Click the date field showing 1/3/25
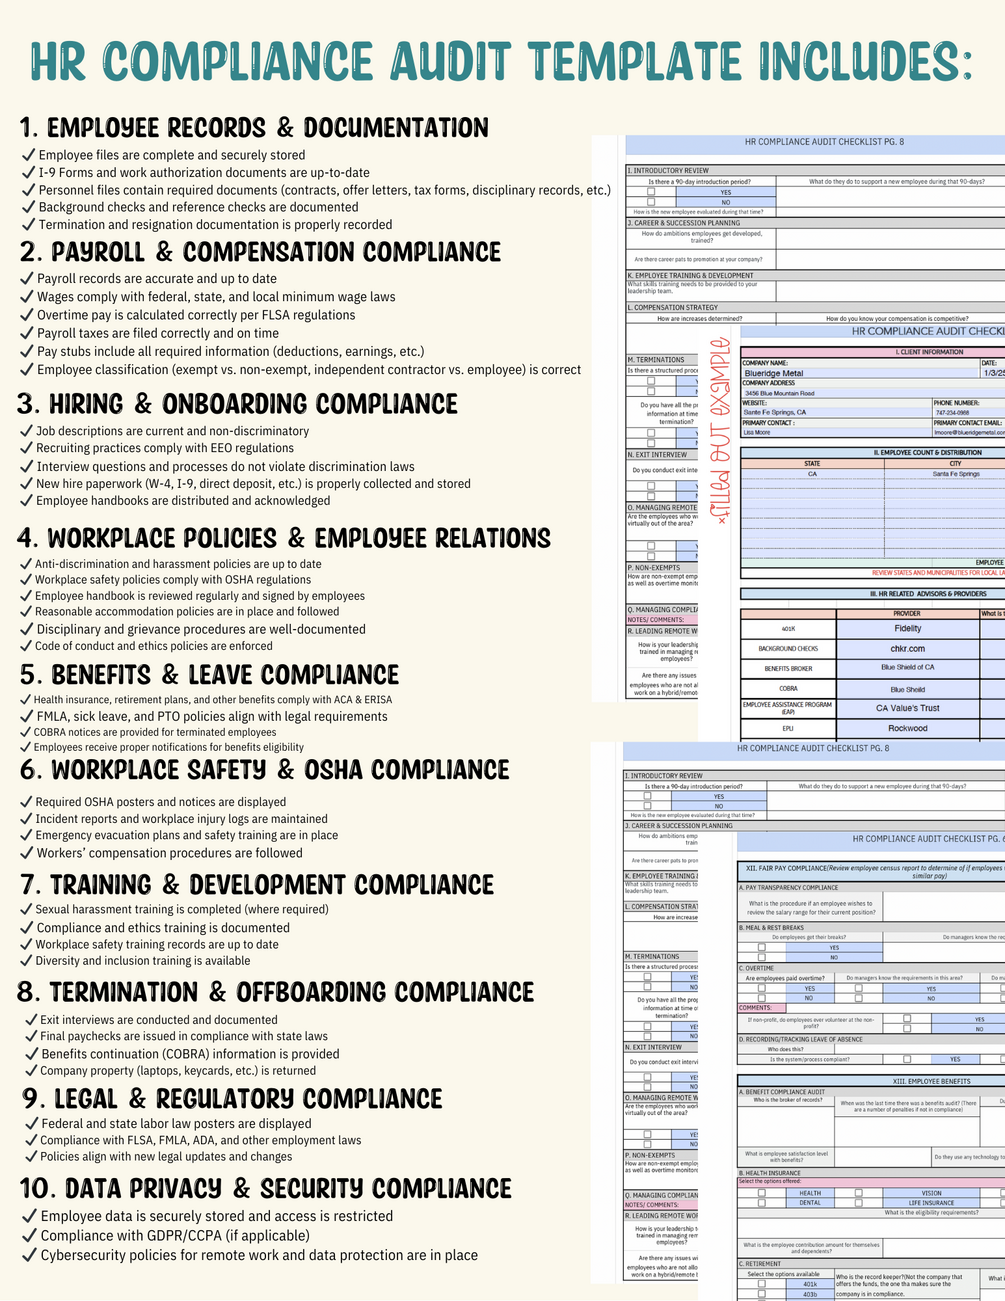 pos(992,373)
